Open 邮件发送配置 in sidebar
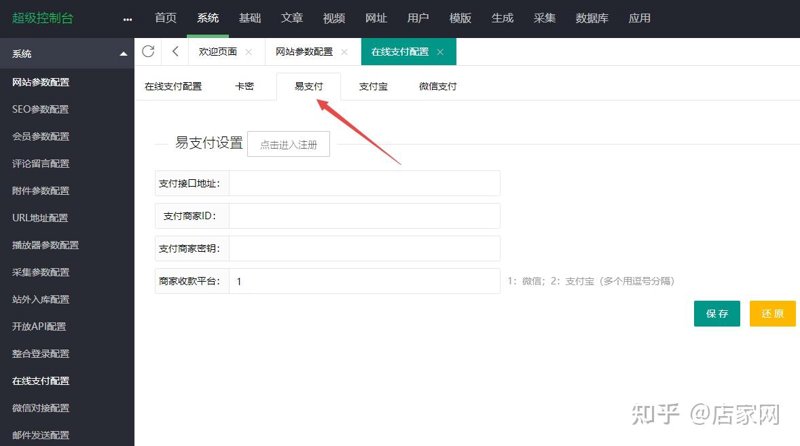 click(40, 435)
